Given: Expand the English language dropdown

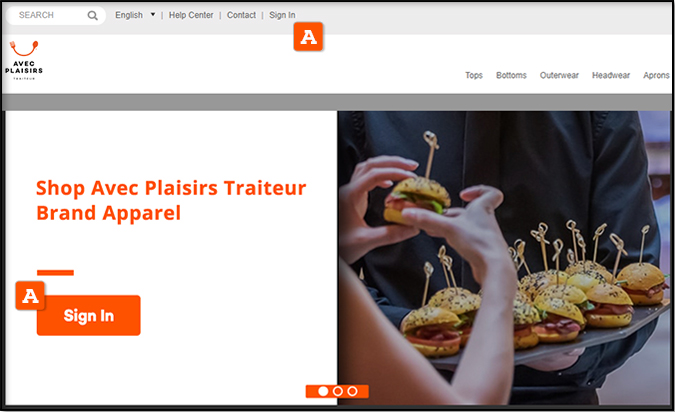Looking at the screenshot, I should click(x=135, y=15).
